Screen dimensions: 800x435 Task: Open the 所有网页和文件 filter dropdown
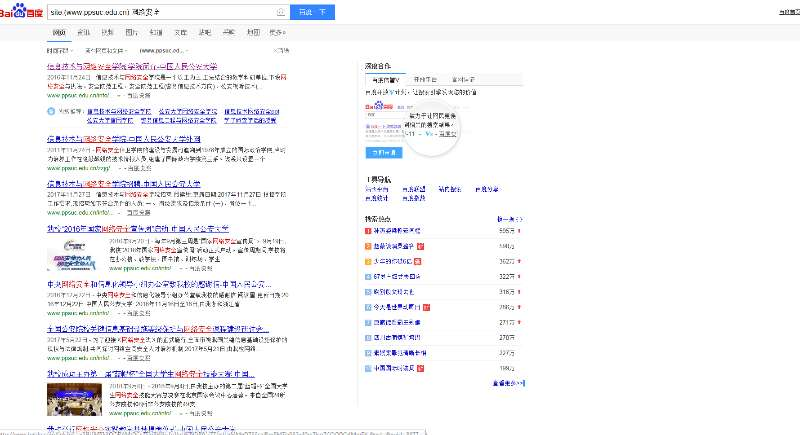pos(106,50)
